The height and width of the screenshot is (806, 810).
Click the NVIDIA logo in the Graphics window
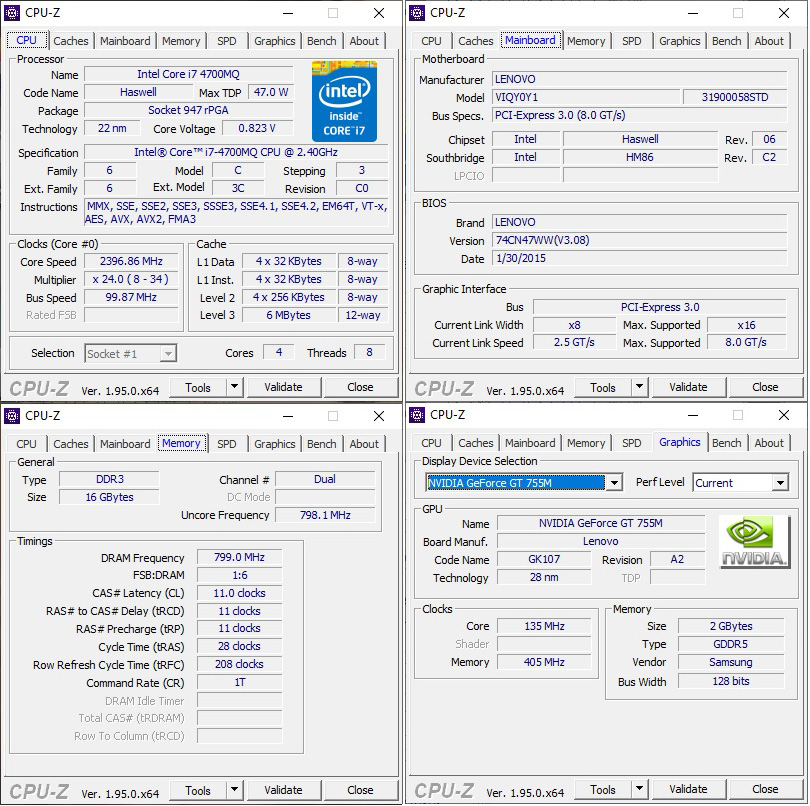(x=754, y=542)
